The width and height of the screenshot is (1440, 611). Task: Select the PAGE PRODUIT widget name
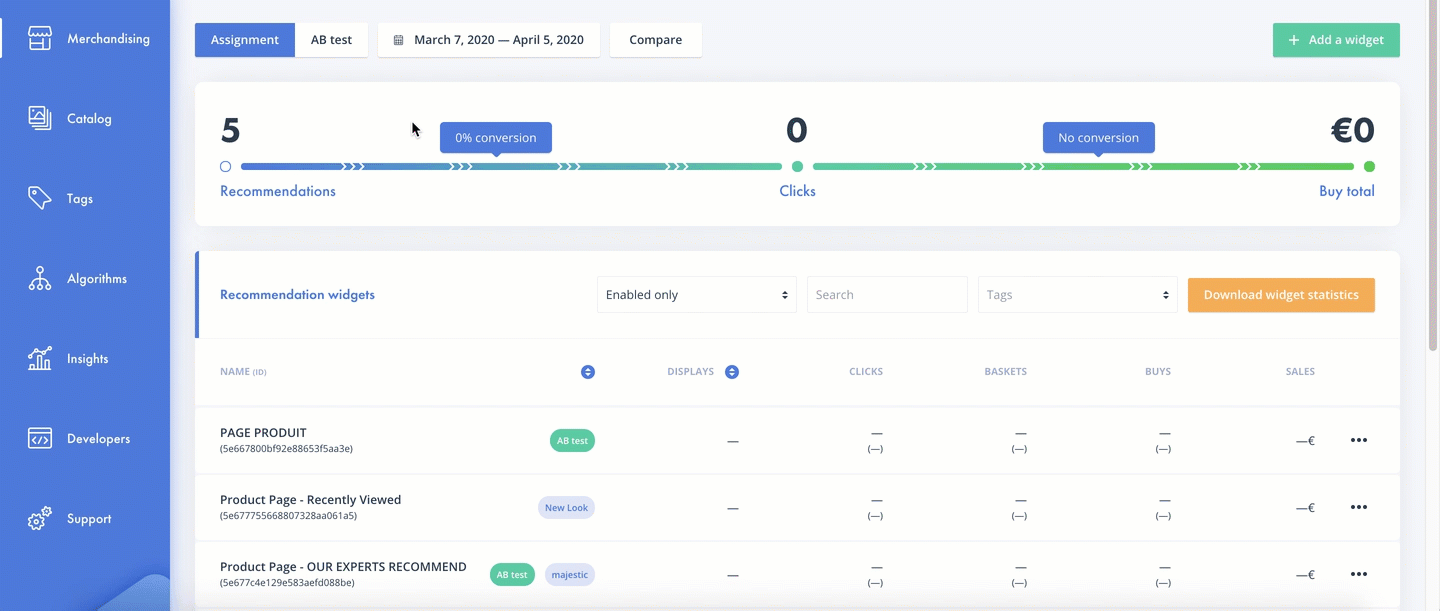coord(263,433)
